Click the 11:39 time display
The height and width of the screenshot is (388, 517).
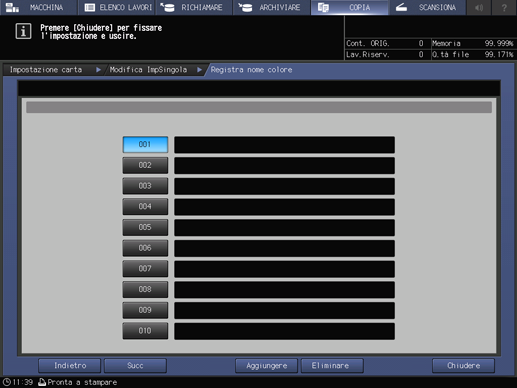coord(23,382)
